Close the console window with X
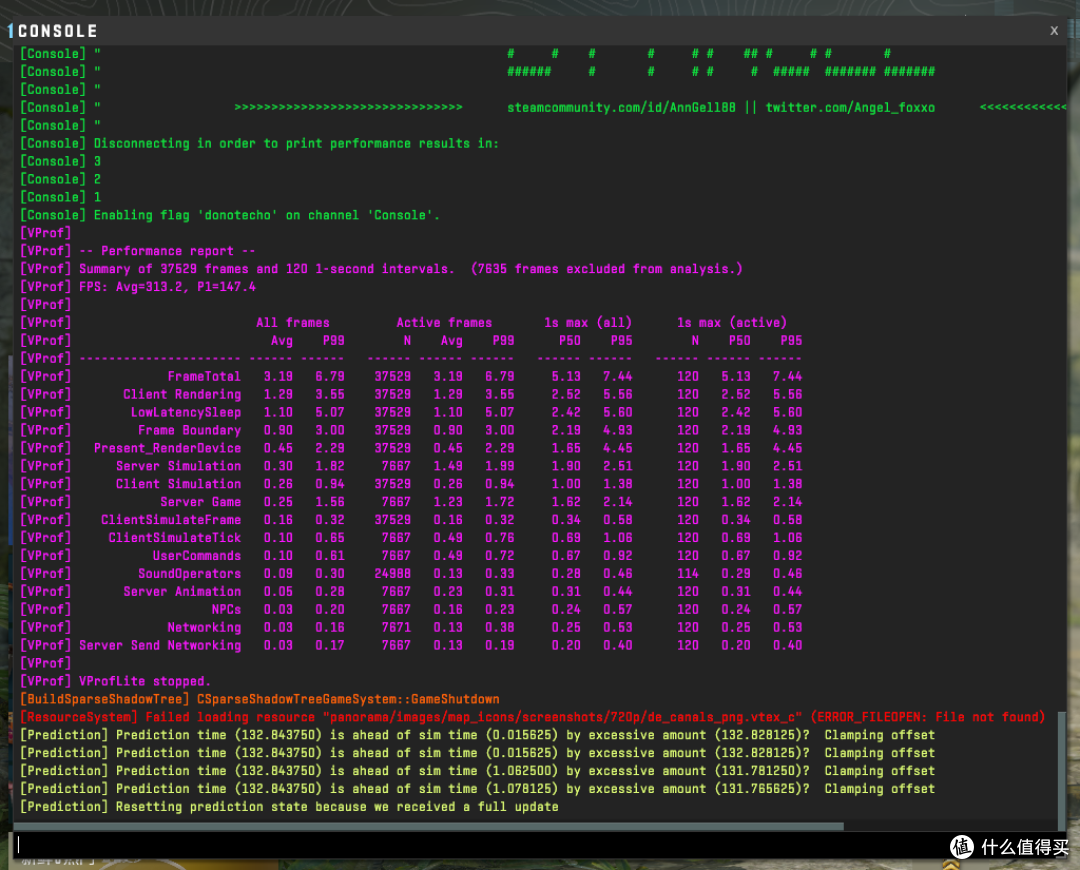The height and width of the screenshot is (870, 1080). [x=1053, y=30]
